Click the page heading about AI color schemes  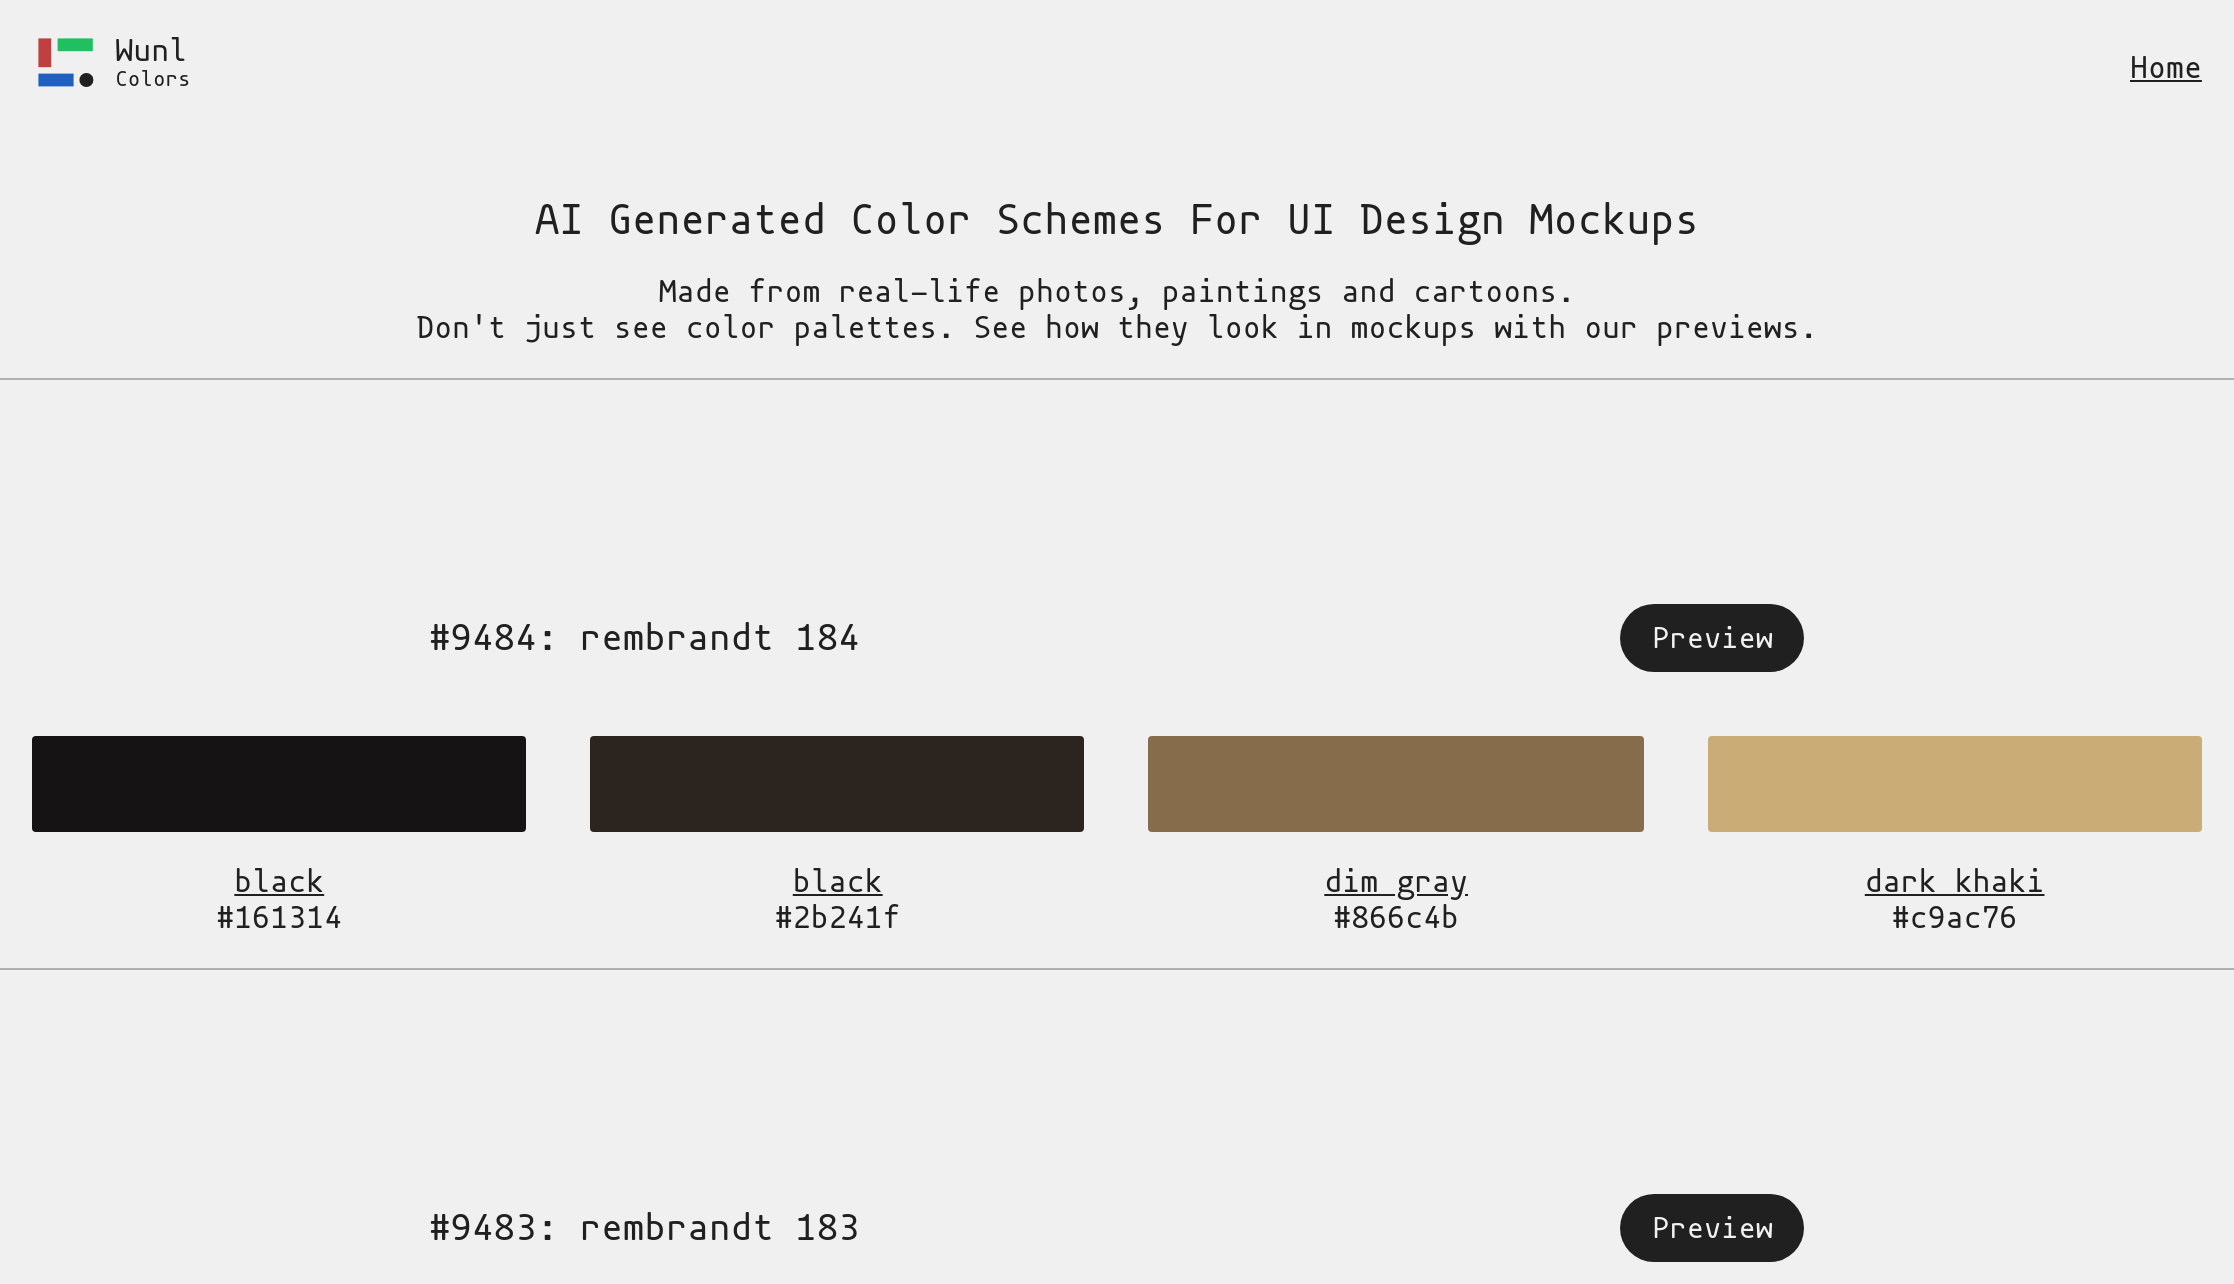click(x=1116, y=219)
